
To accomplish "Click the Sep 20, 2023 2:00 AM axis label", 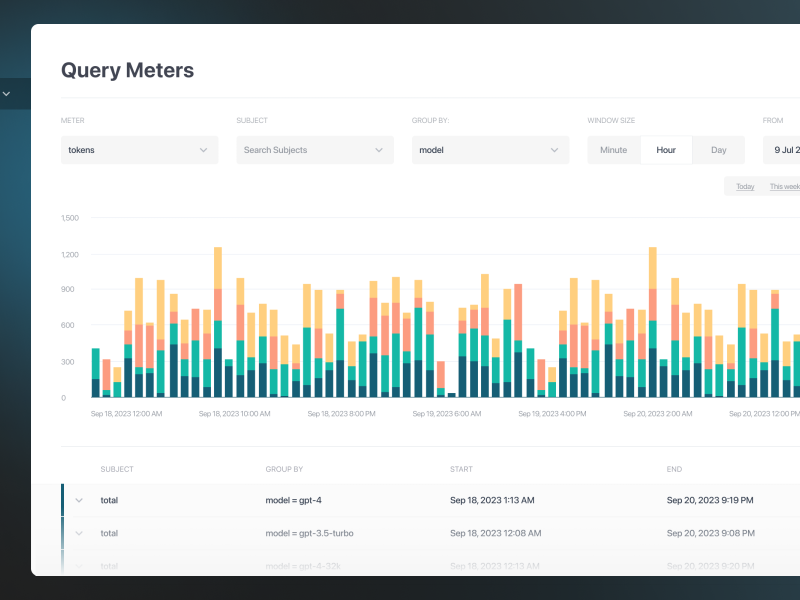I will pyautogui.click(x=658, y=414).
